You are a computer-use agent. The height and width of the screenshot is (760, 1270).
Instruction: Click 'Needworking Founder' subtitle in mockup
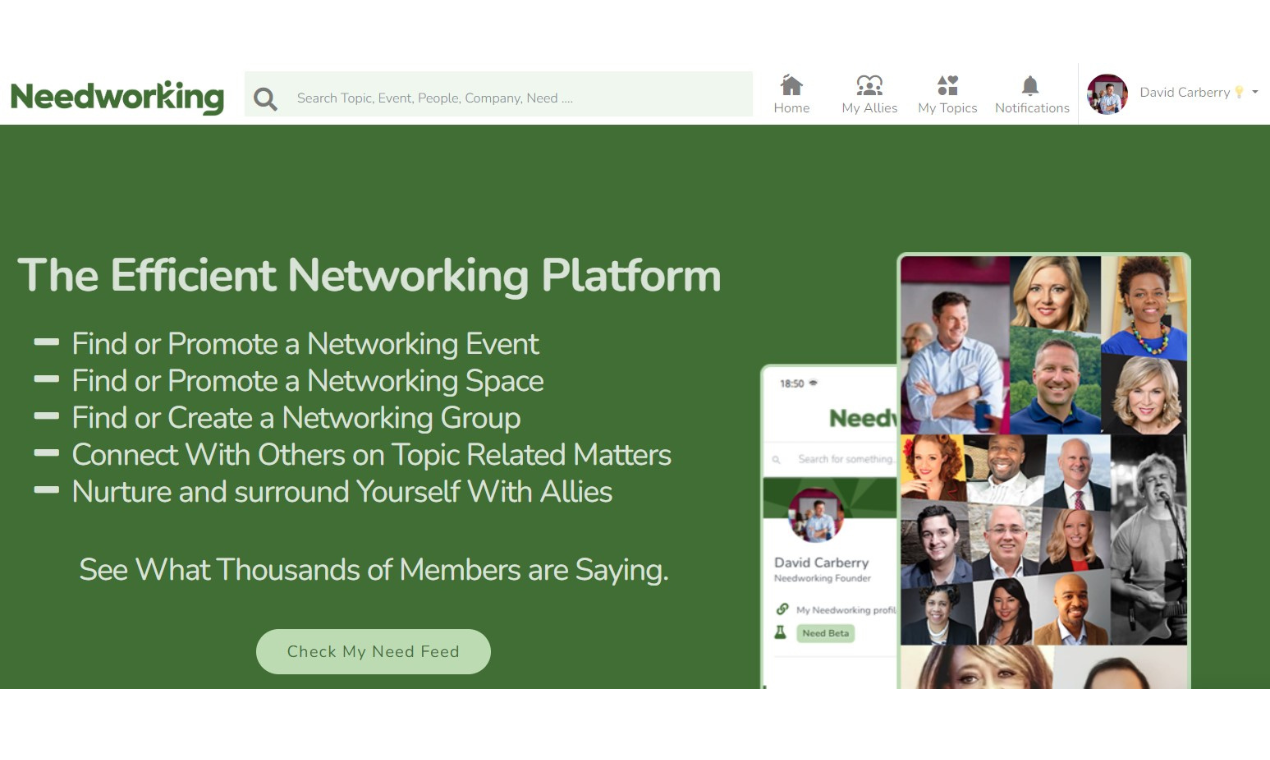tap(822, 579)
